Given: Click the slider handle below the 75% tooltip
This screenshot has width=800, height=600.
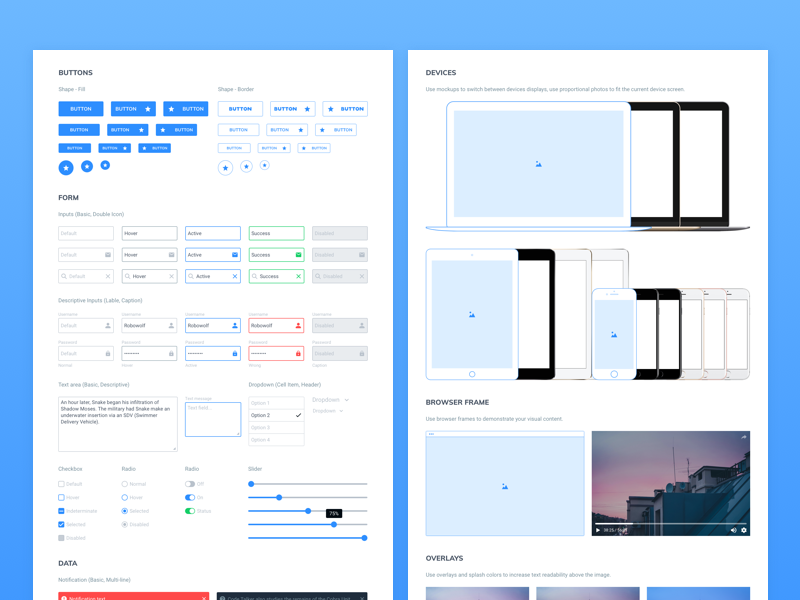Looking at the screenshot, I should click(x=334, y=524).
